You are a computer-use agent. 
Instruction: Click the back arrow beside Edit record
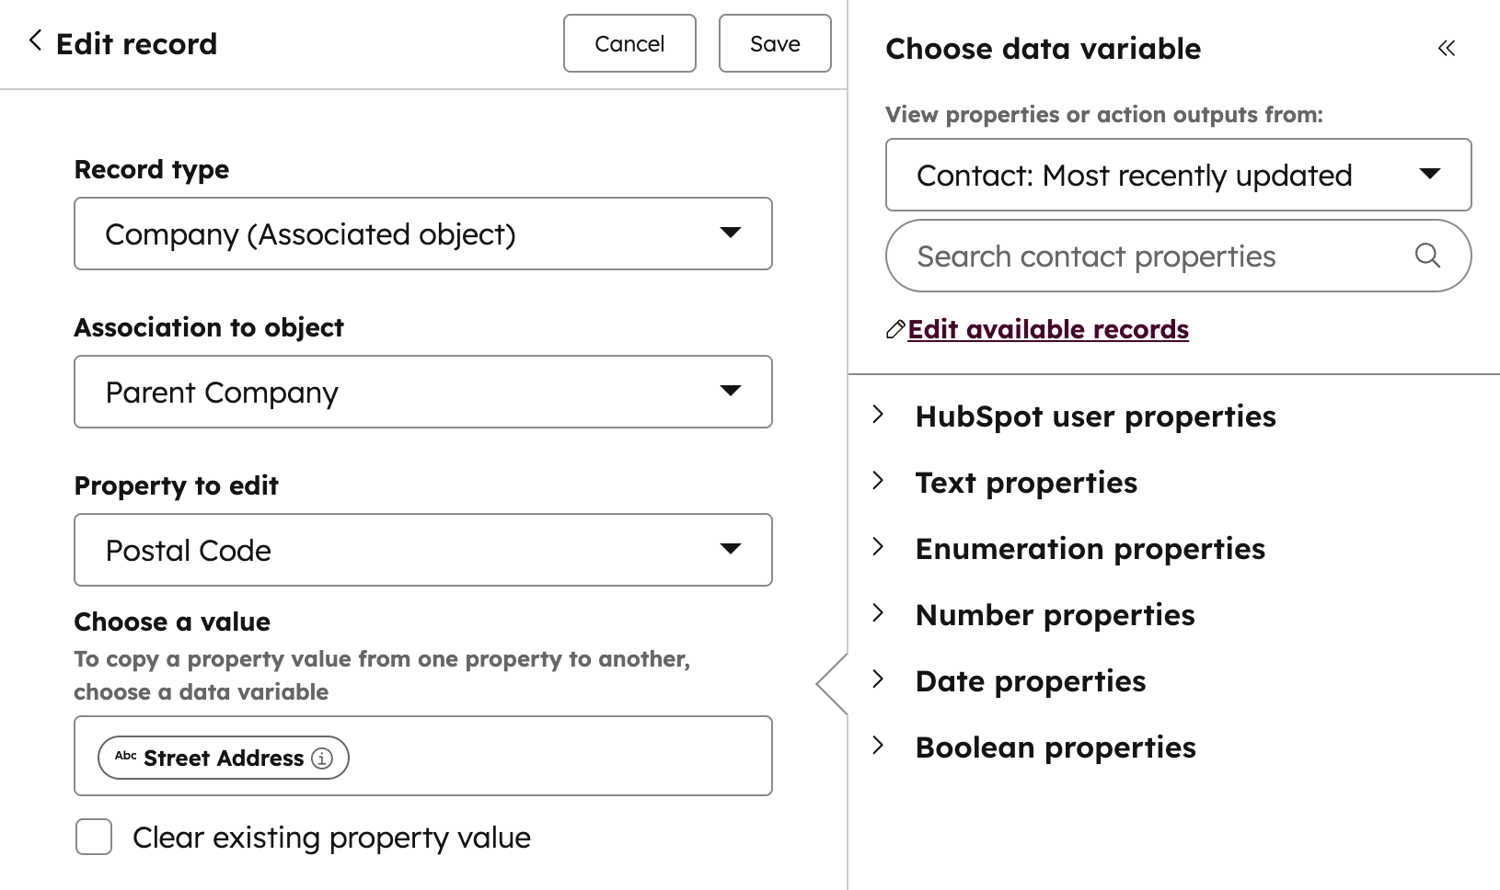click(35, 41)
